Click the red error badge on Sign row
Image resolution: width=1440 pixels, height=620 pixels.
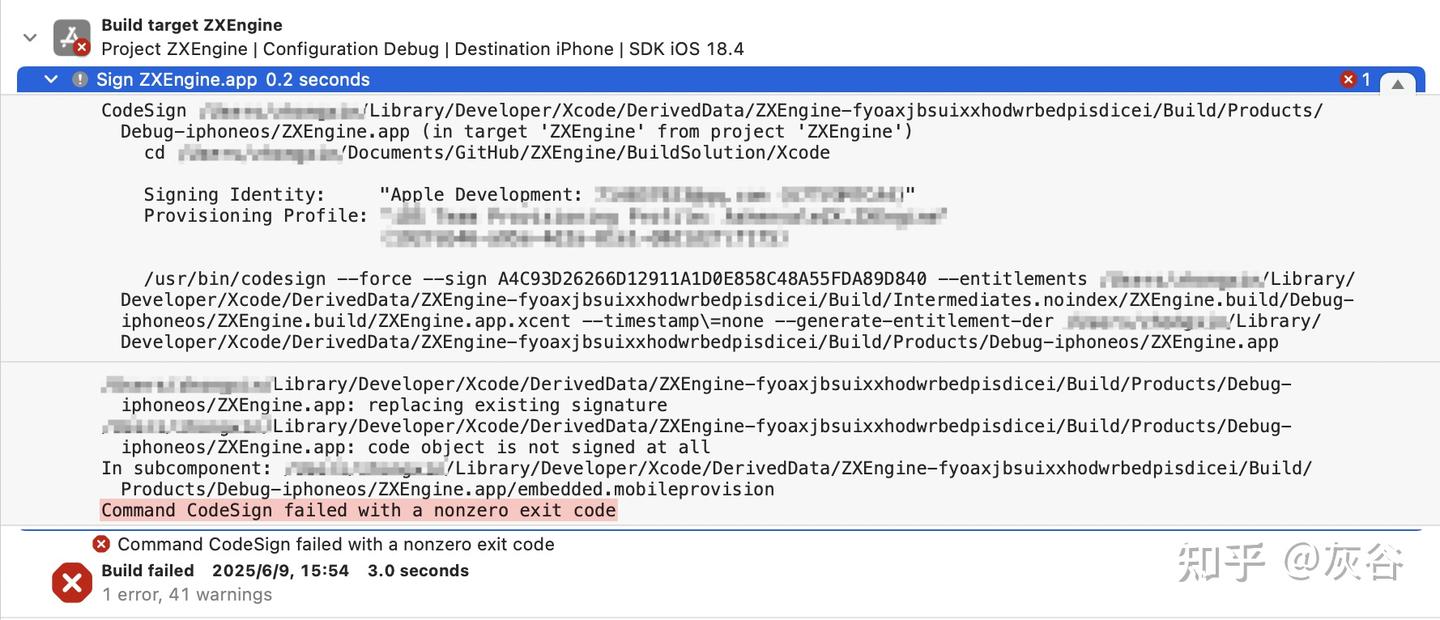(1348, 80)
